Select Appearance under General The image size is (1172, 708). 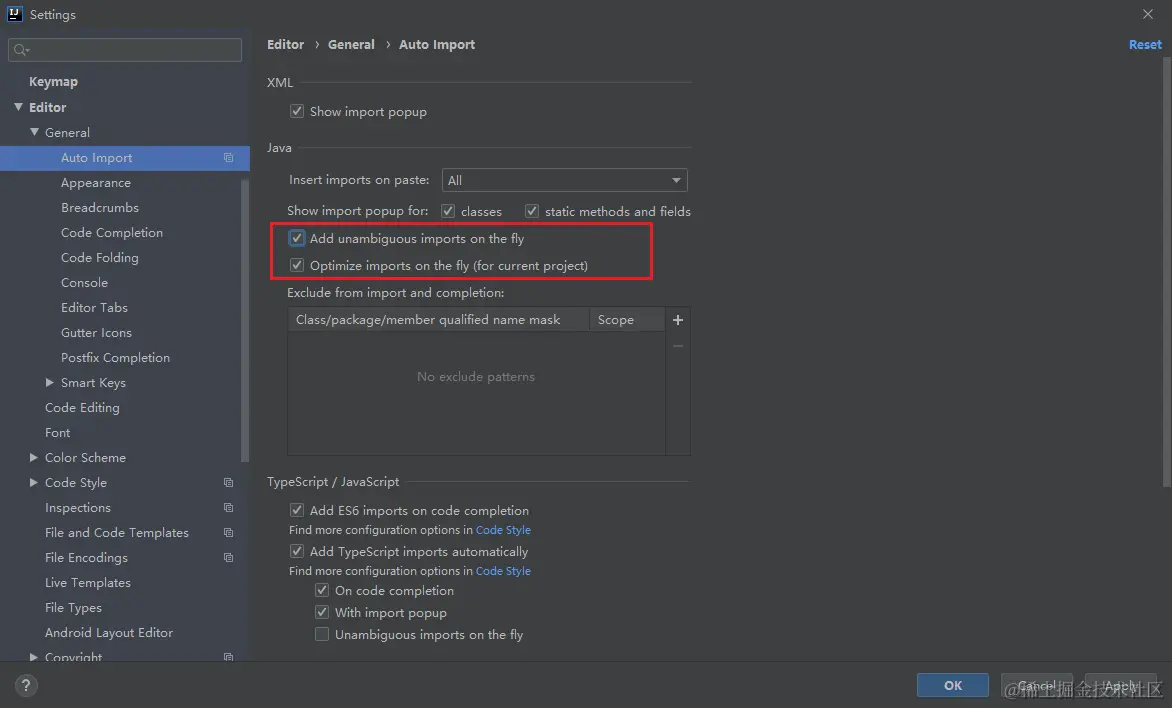coord(96,183)
